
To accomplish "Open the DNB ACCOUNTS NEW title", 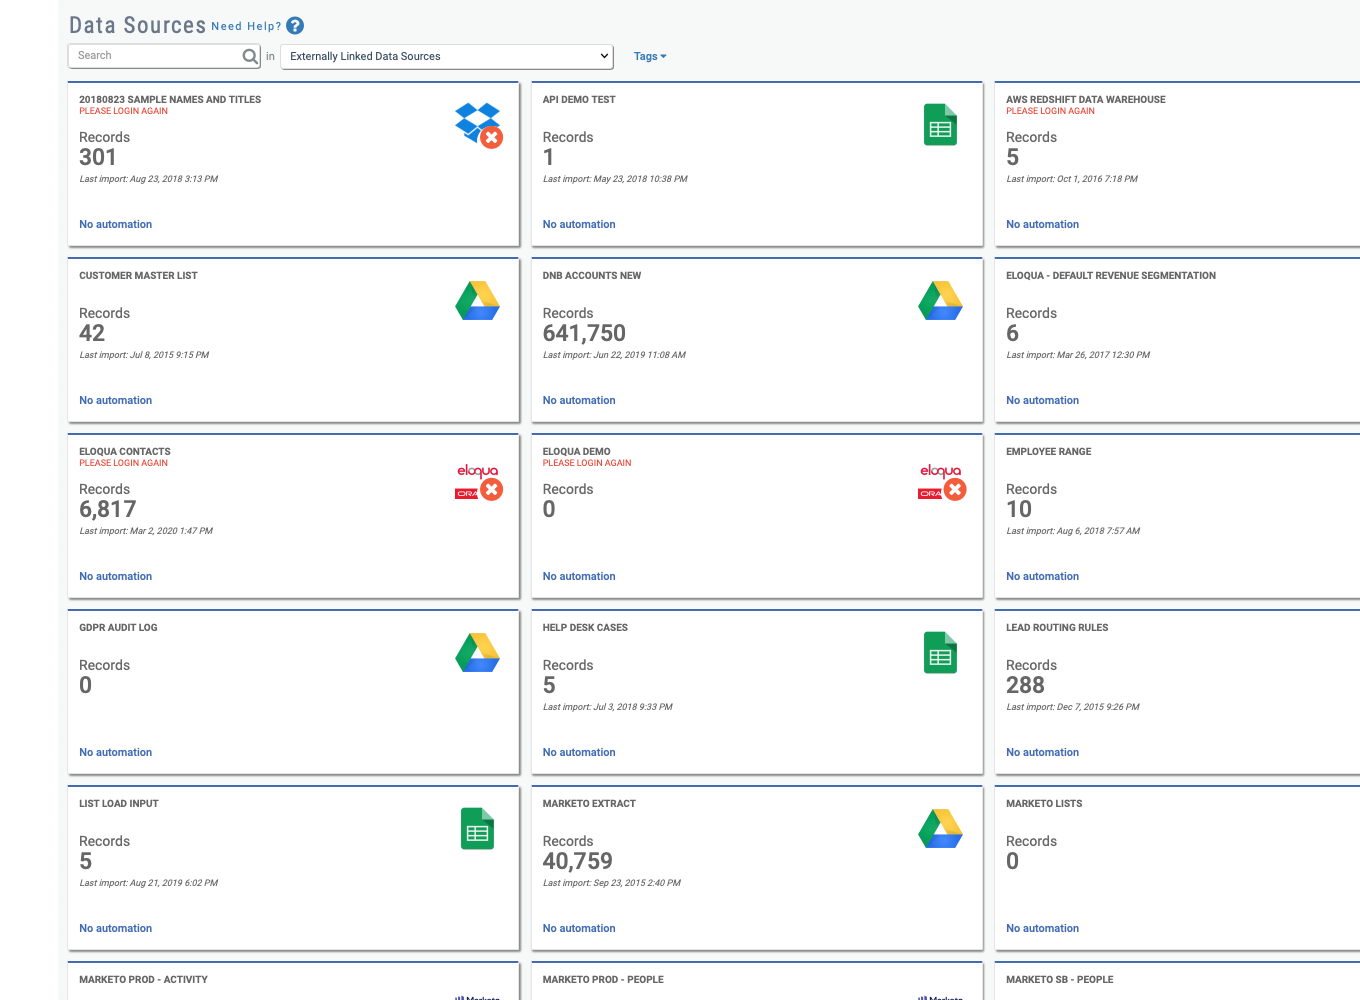I will click(x=592, y=276).
